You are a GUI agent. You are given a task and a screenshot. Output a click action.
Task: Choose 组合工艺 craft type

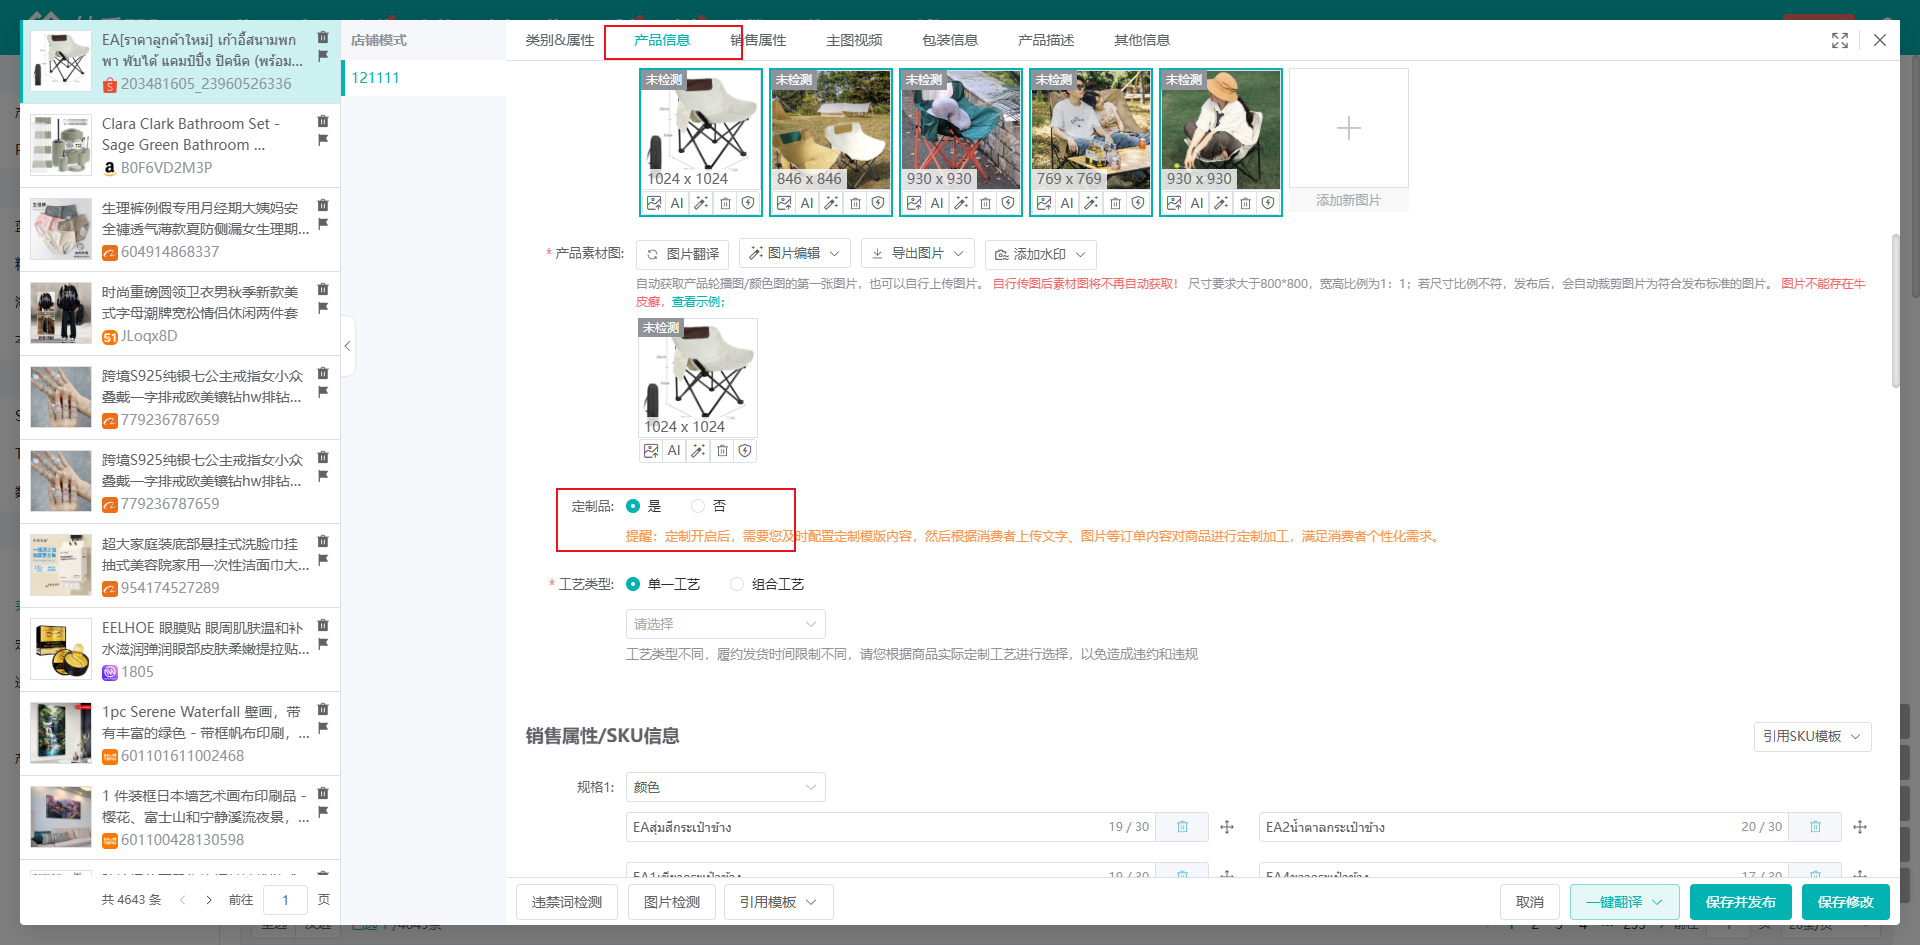(737, 584)
